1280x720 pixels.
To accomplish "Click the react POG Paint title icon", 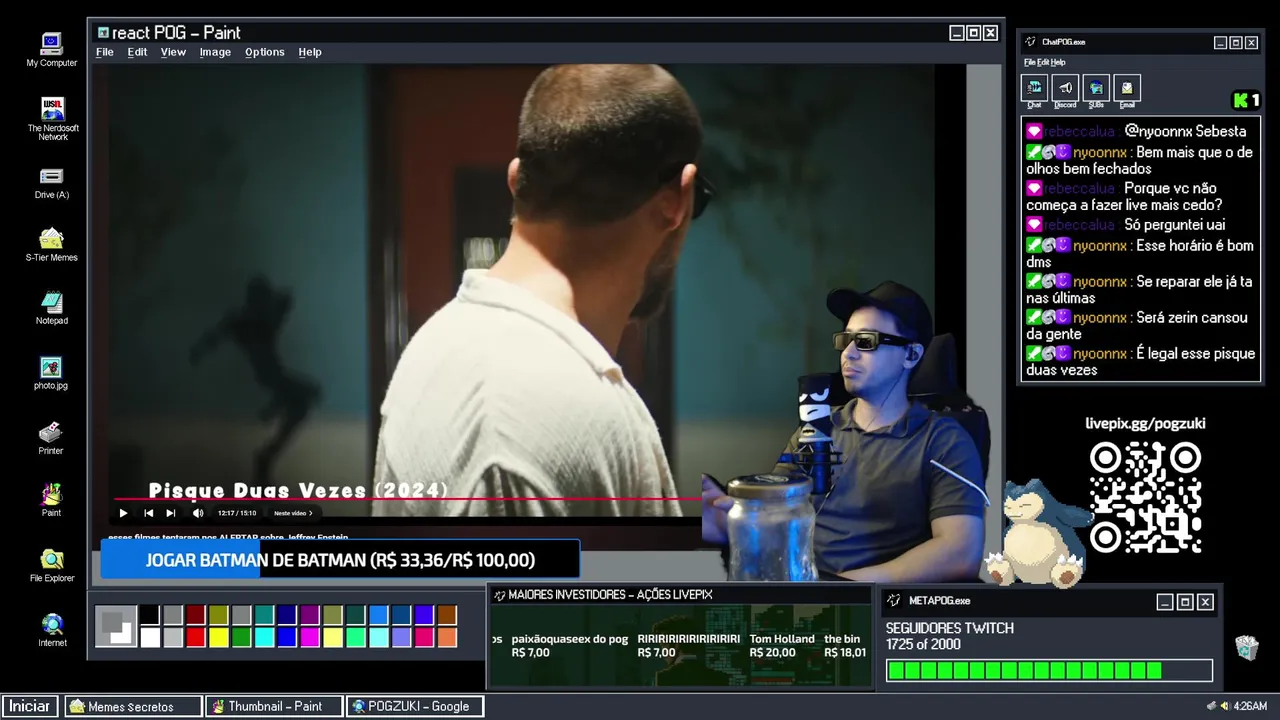I will (103, 33).
